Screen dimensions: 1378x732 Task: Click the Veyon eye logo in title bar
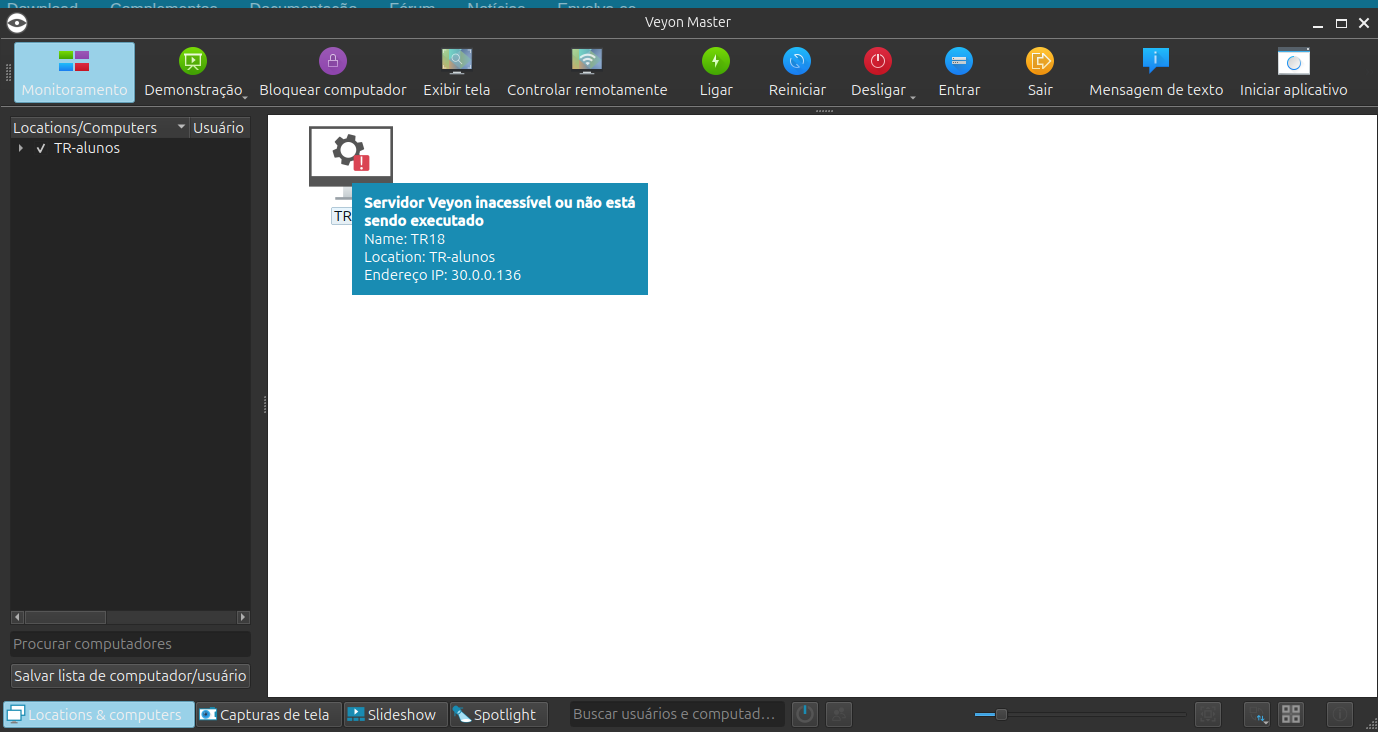[x=17, y=23]
